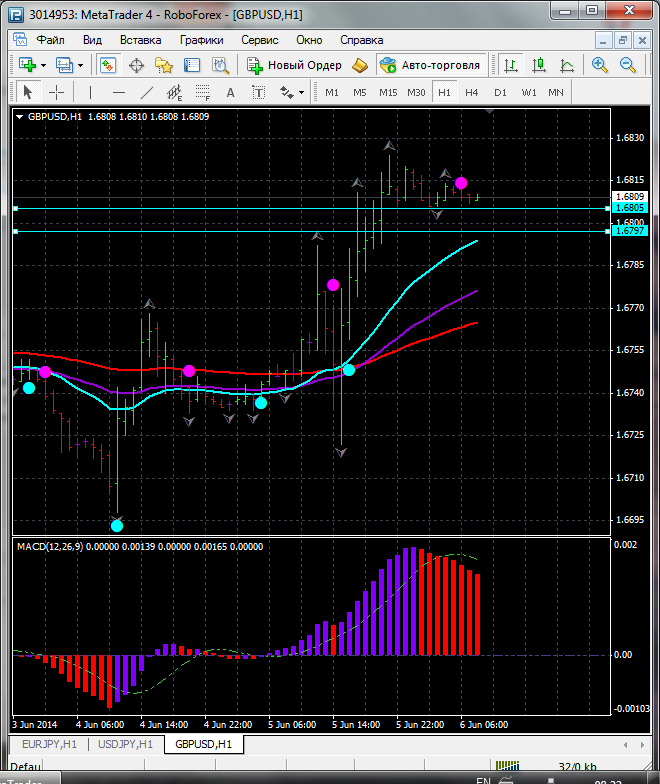The image size is (660, 784).
Task: Switch chart to candlesticks
Action: click(x=539, y=65)
